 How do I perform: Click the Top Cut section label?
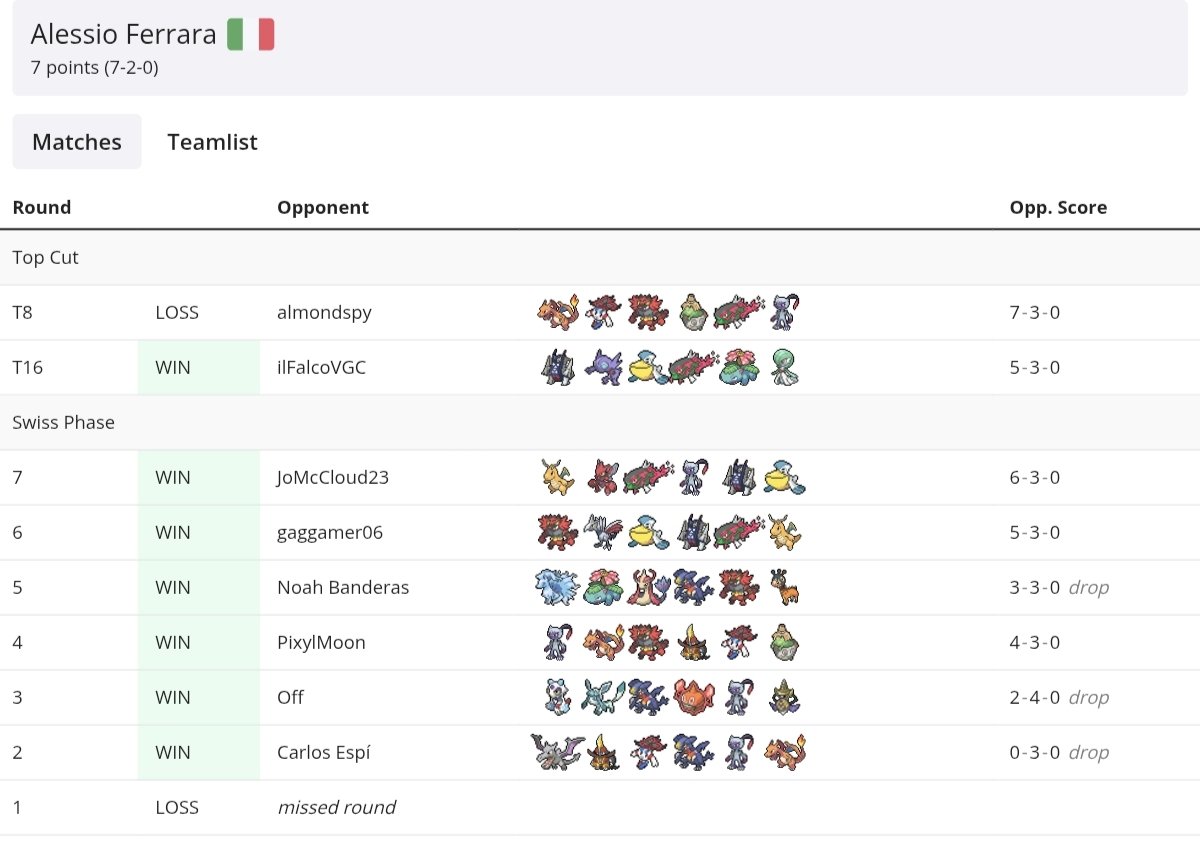click(x=45, y=258)
